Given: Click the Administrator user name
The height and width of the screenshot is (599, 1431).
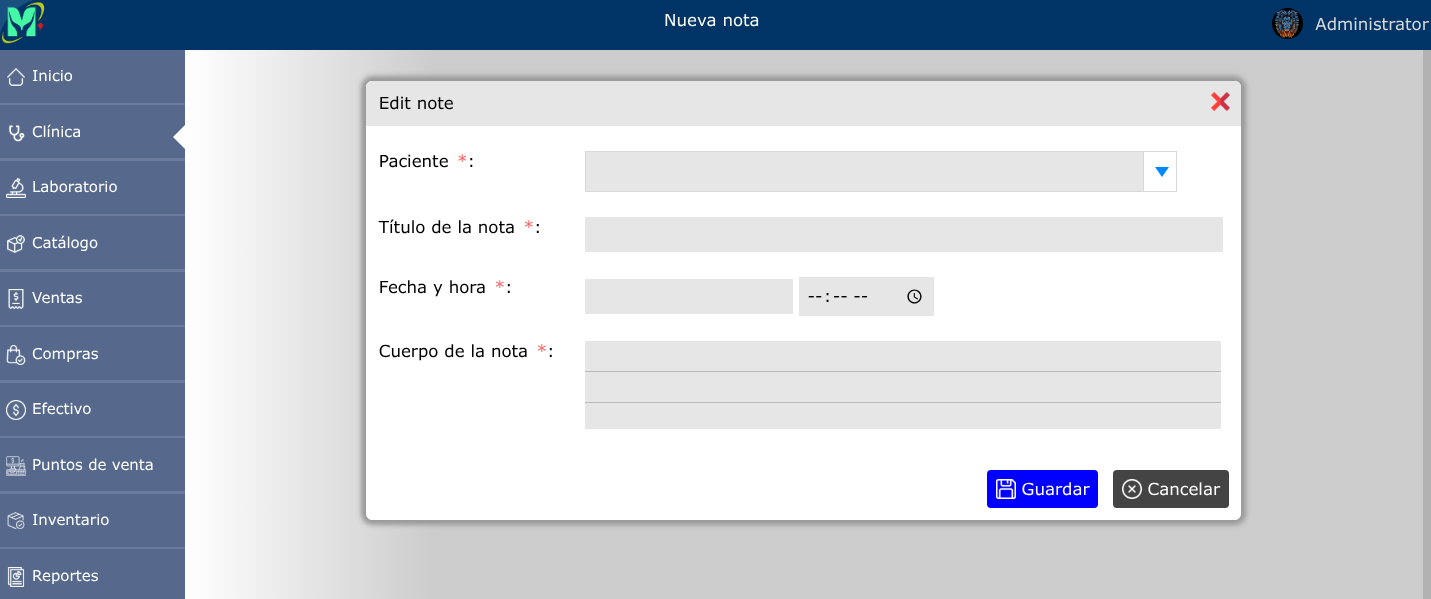Looking at the screenshot, I should (x=1371, y=24).
